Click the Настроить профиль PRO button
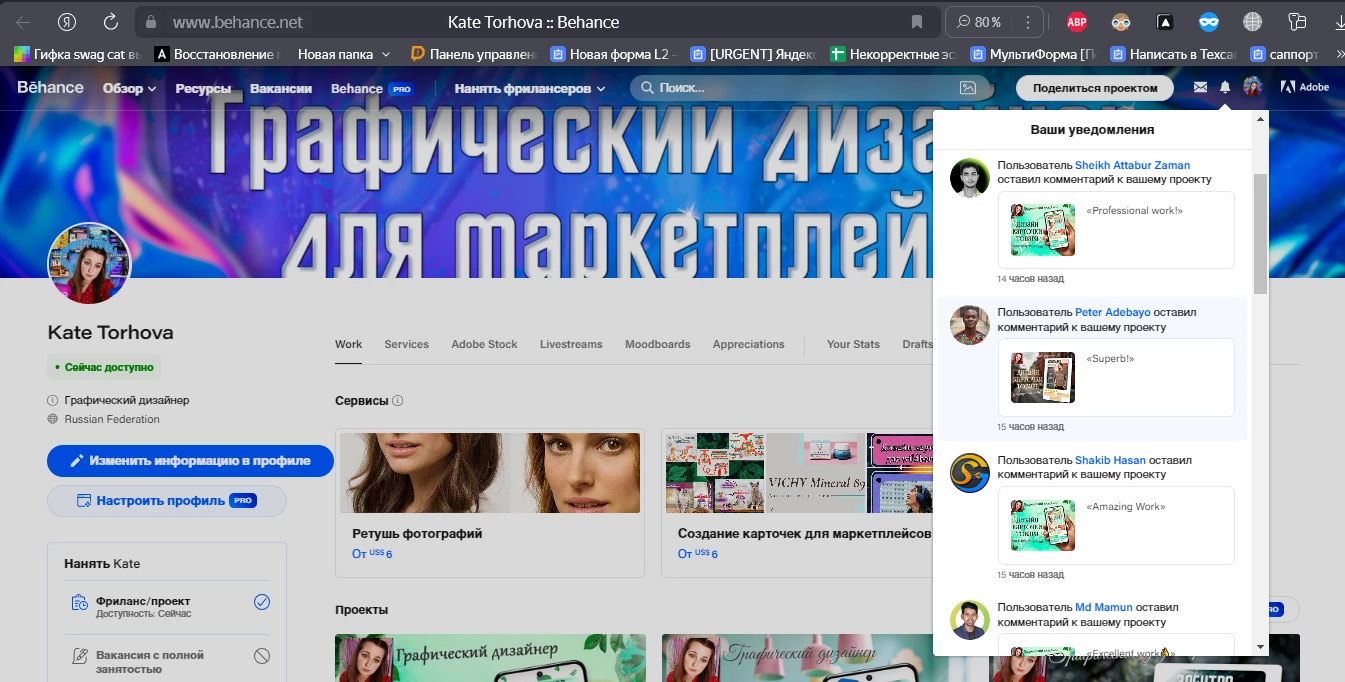Viewport: 1345px width, 682px height. point(167,500)
